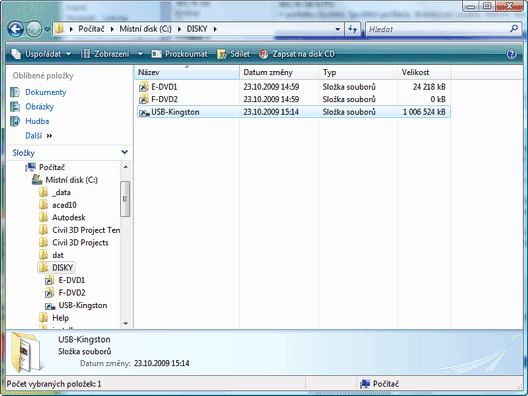Select Počítač in the address breadcrumb
The height and width of the screenshot is (396, 528).
pyautogui.click(x=91, y=29)
